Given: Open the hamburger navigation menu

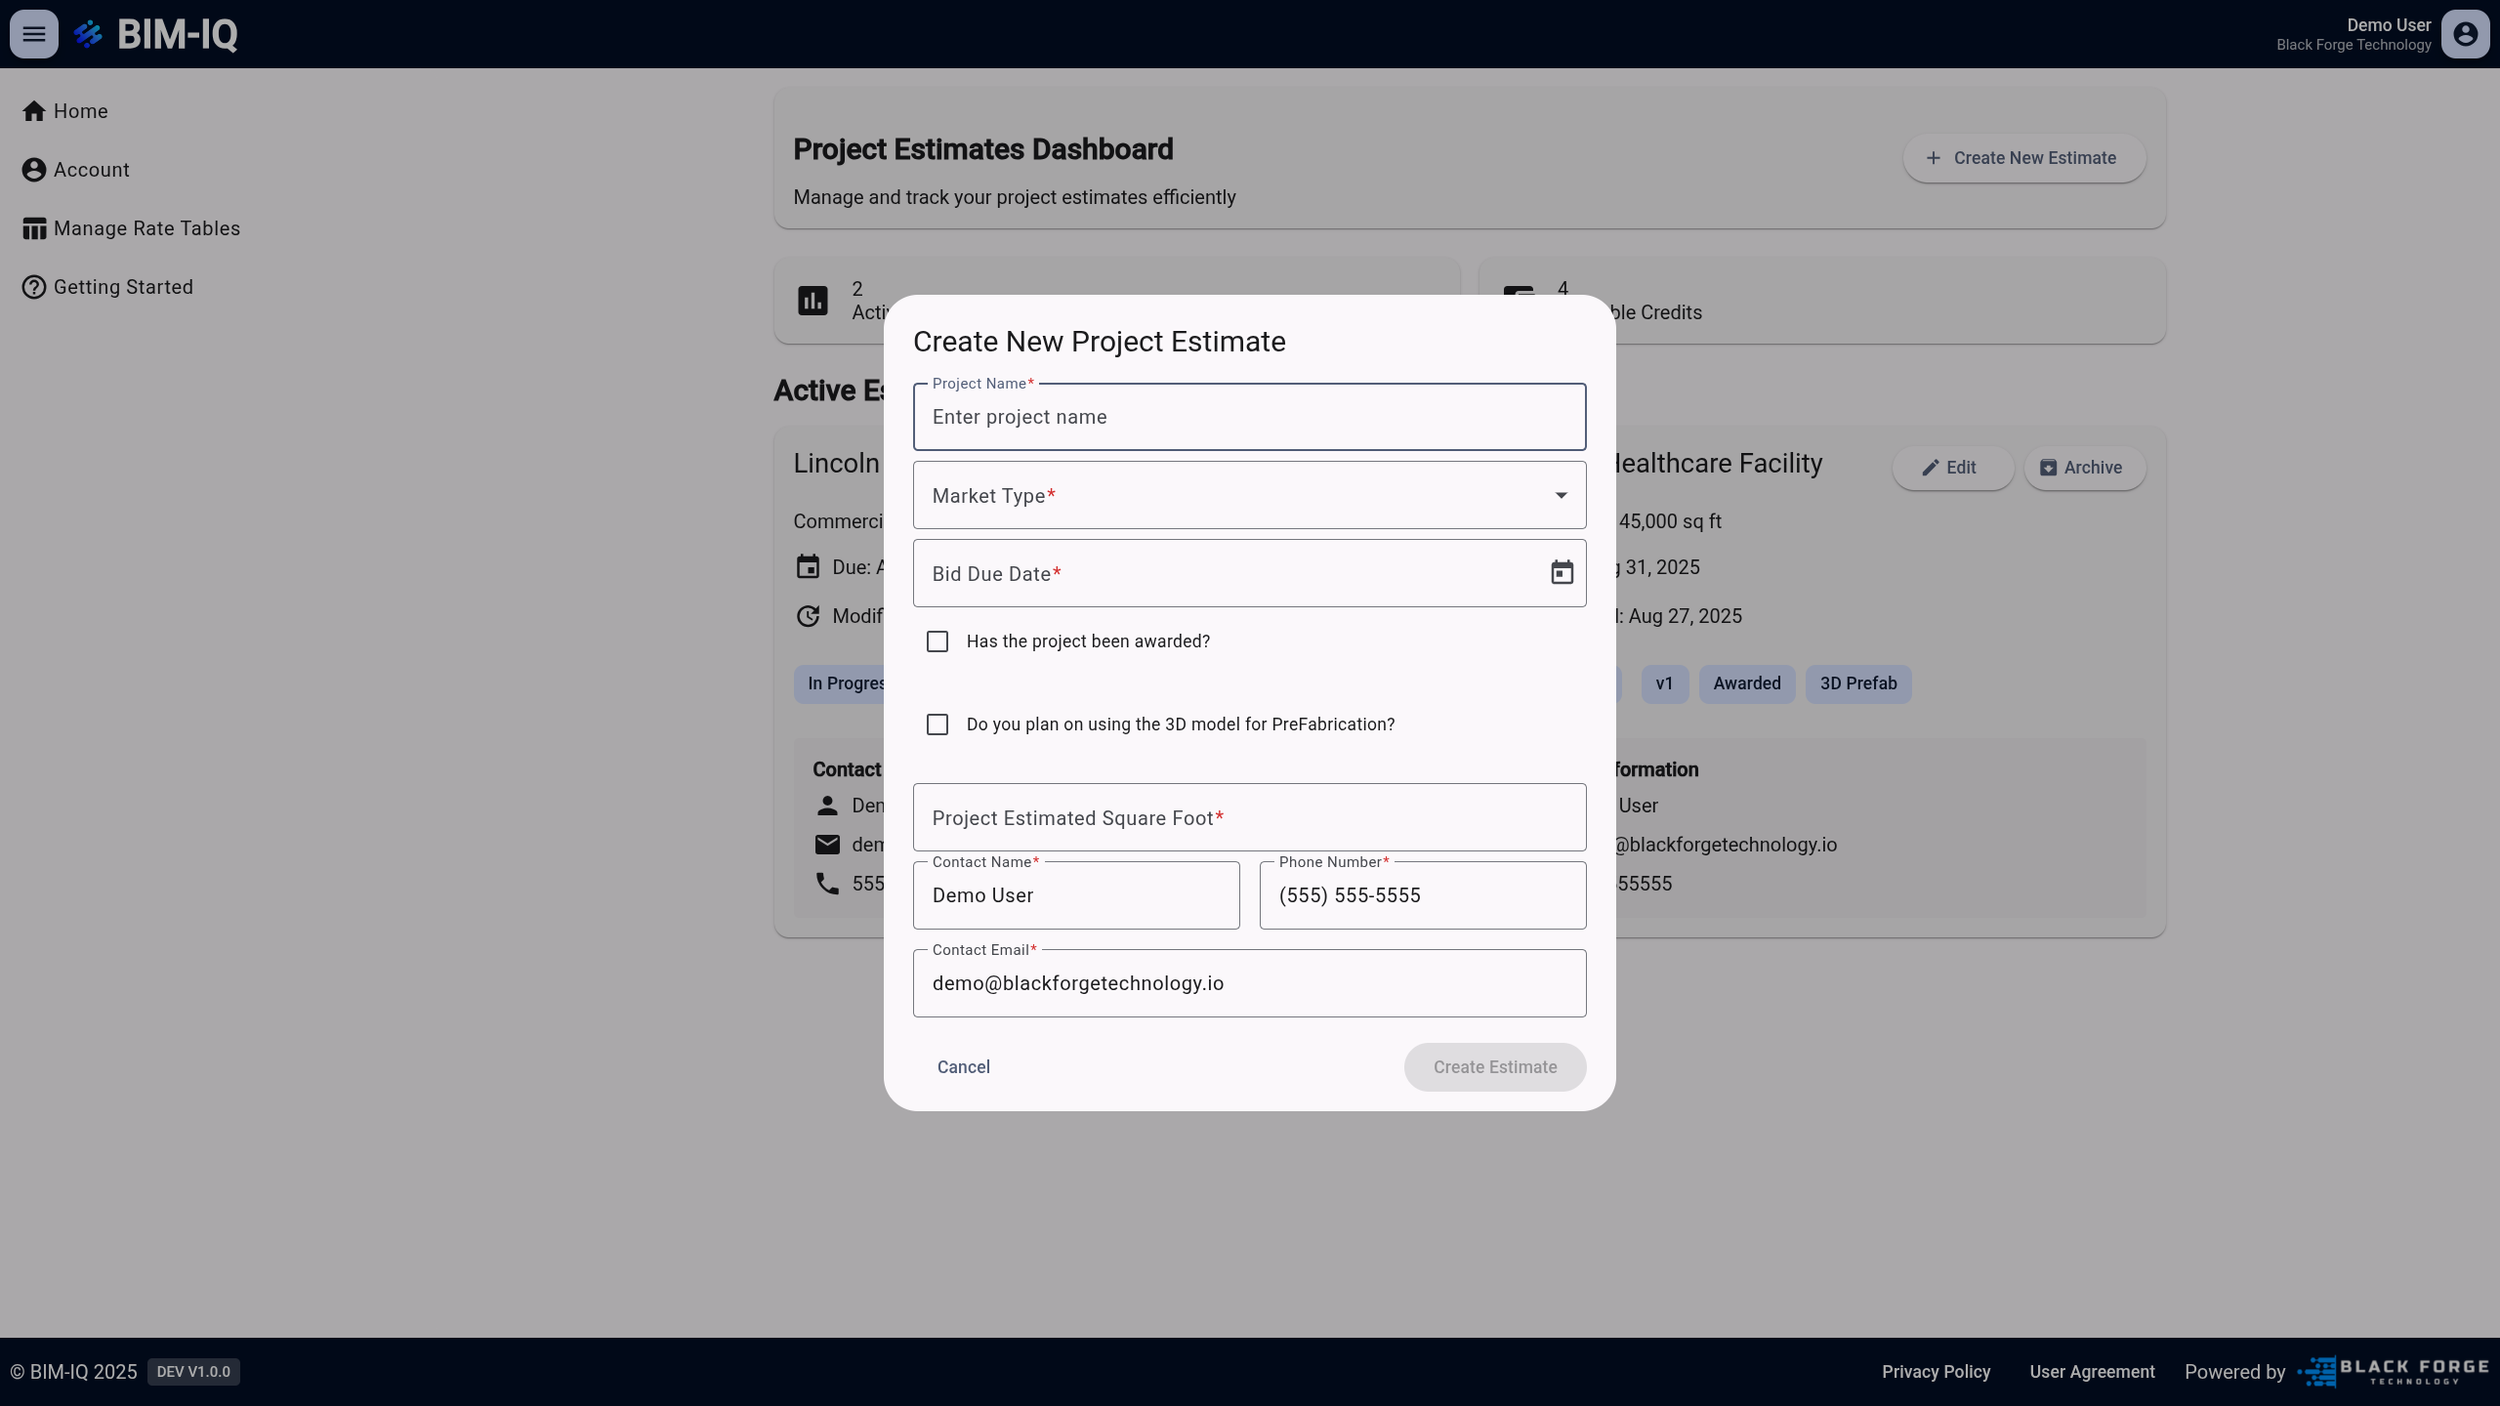Looking at the screenshot, I should click(x=33, y=34).
